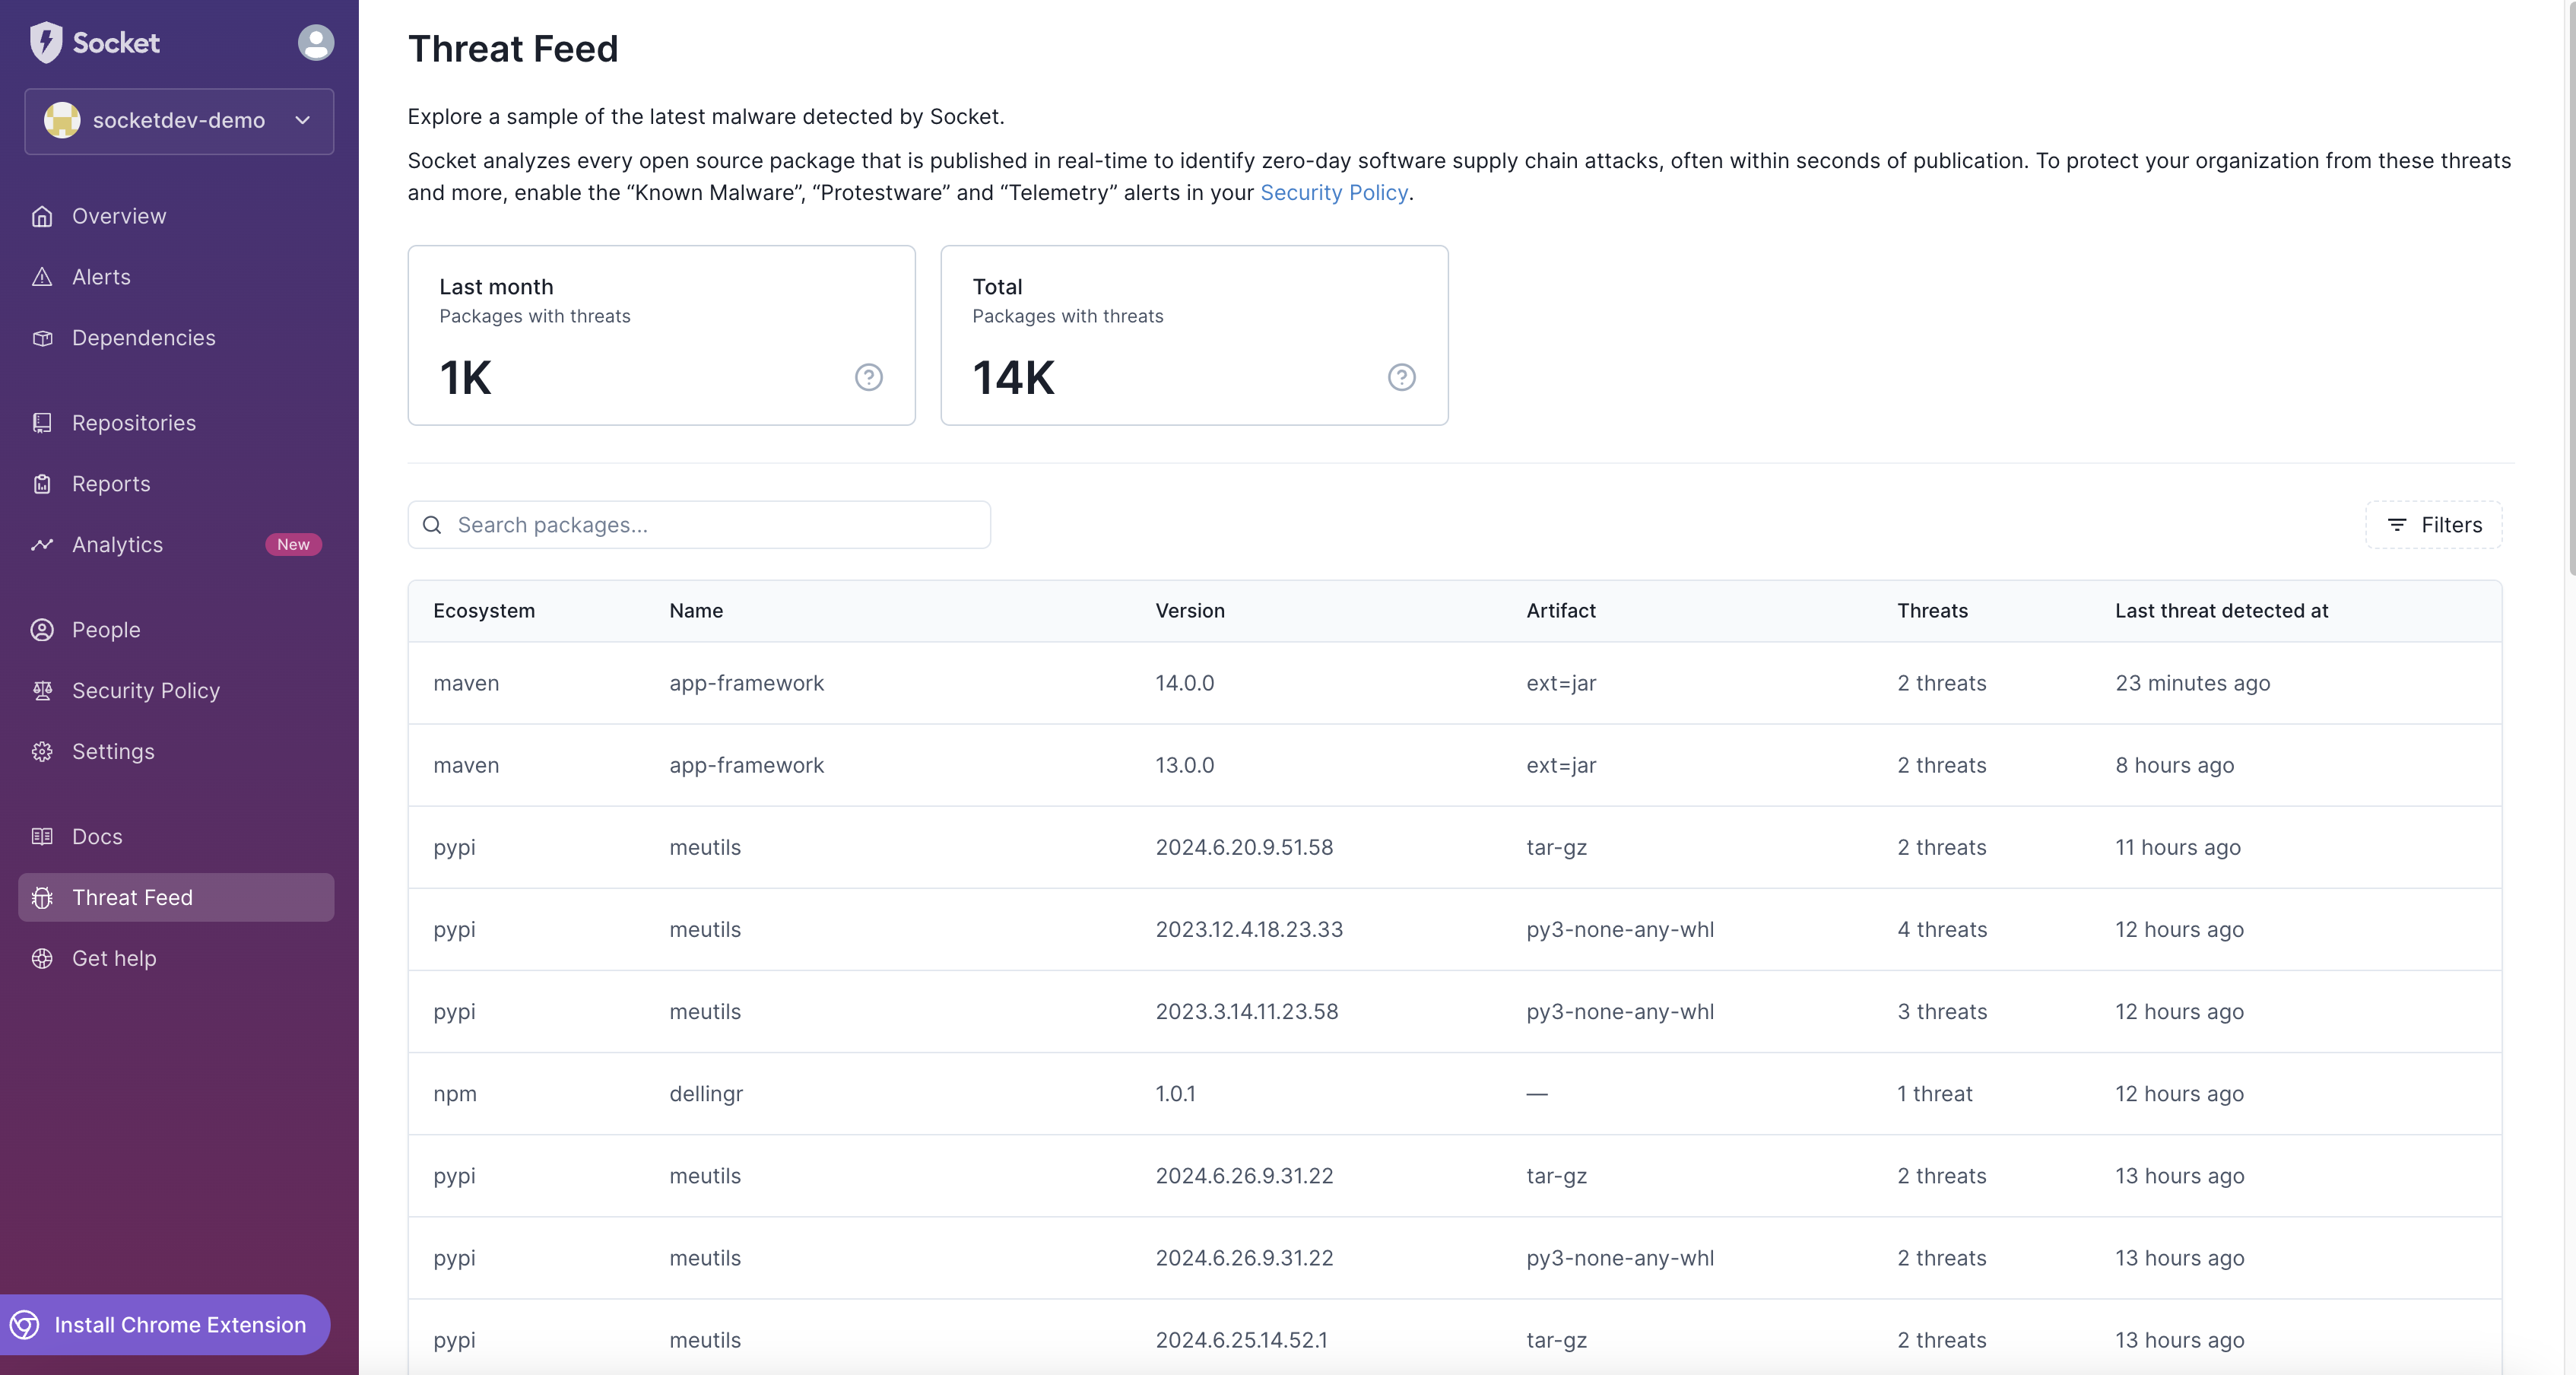
Task: Open the Filters button
Action: 2433,525
